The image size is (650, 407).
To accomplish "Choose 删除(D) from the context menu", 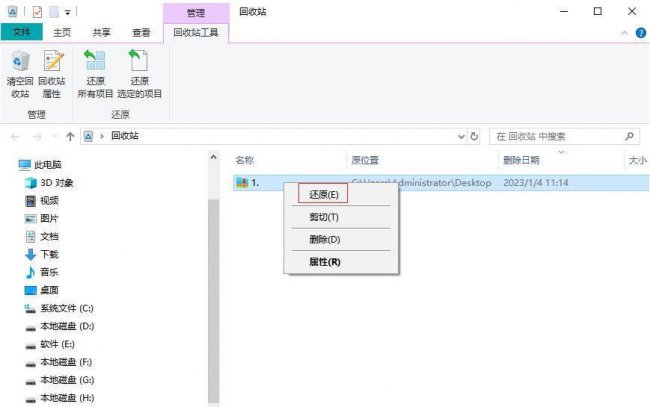I will pyautogui.click(x=325, y=239).
